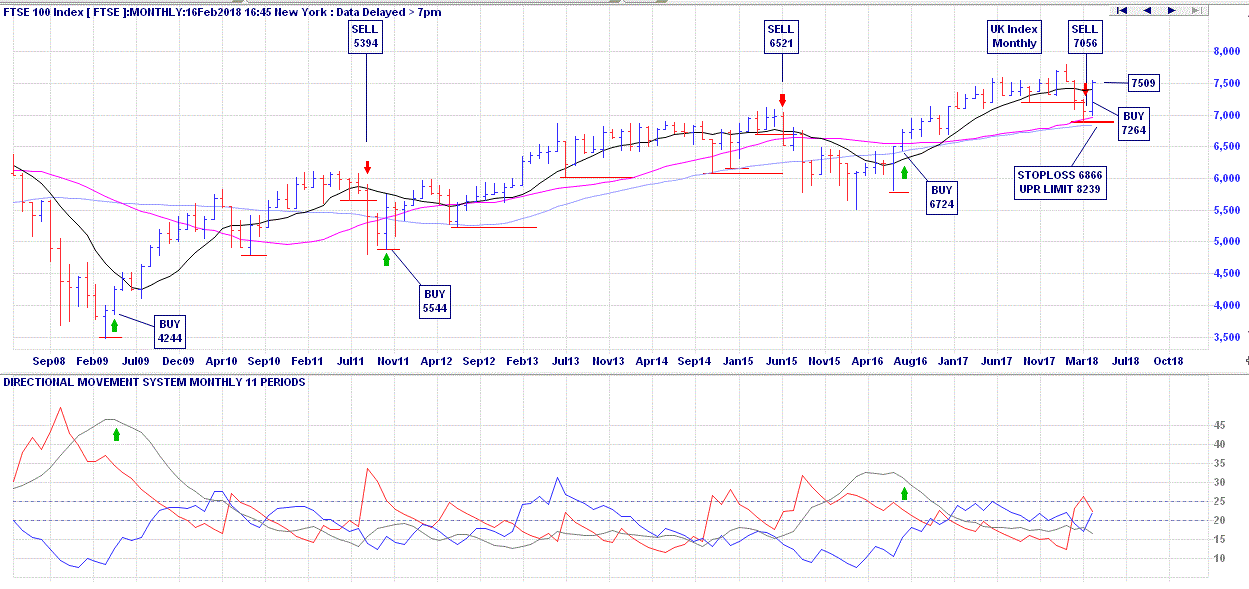Click the Sep12 date axis label
This screenshot has height=589, width=1249.
click(x=479, y=361)
